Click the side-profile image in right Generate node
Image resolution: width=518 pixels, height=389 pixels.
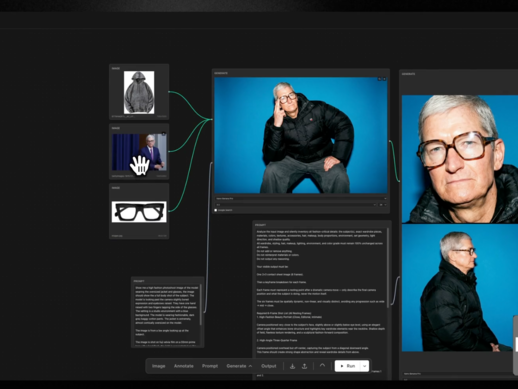[x=460, y=288]
